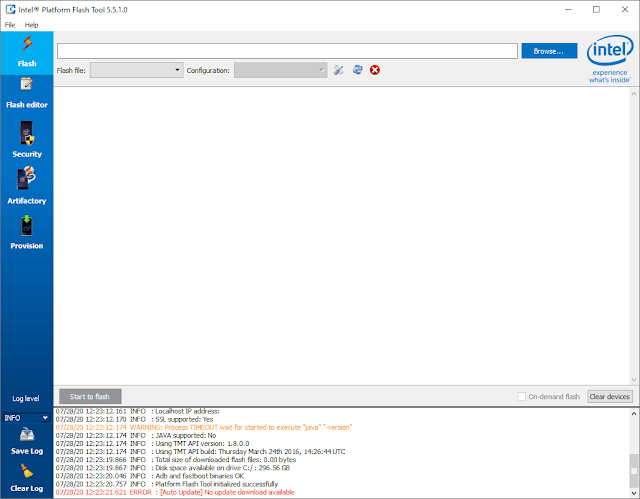The height and width of the screenshot is (499, 640).
Task: Minimize the Platform Flash Tool window
Action: pyautogui.click(x=568, y=9)
